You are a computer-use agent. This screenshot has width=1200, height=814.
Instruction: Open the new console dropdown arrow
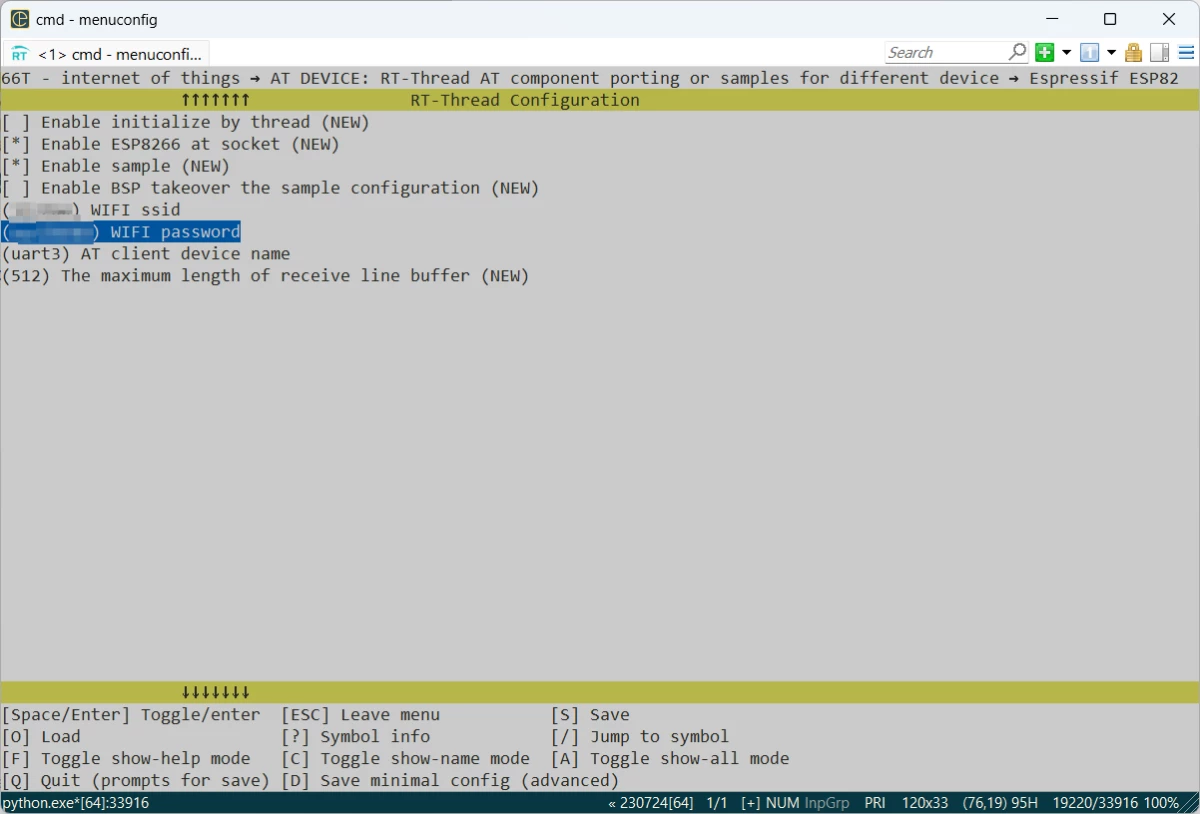click(x=1066, y=52)
